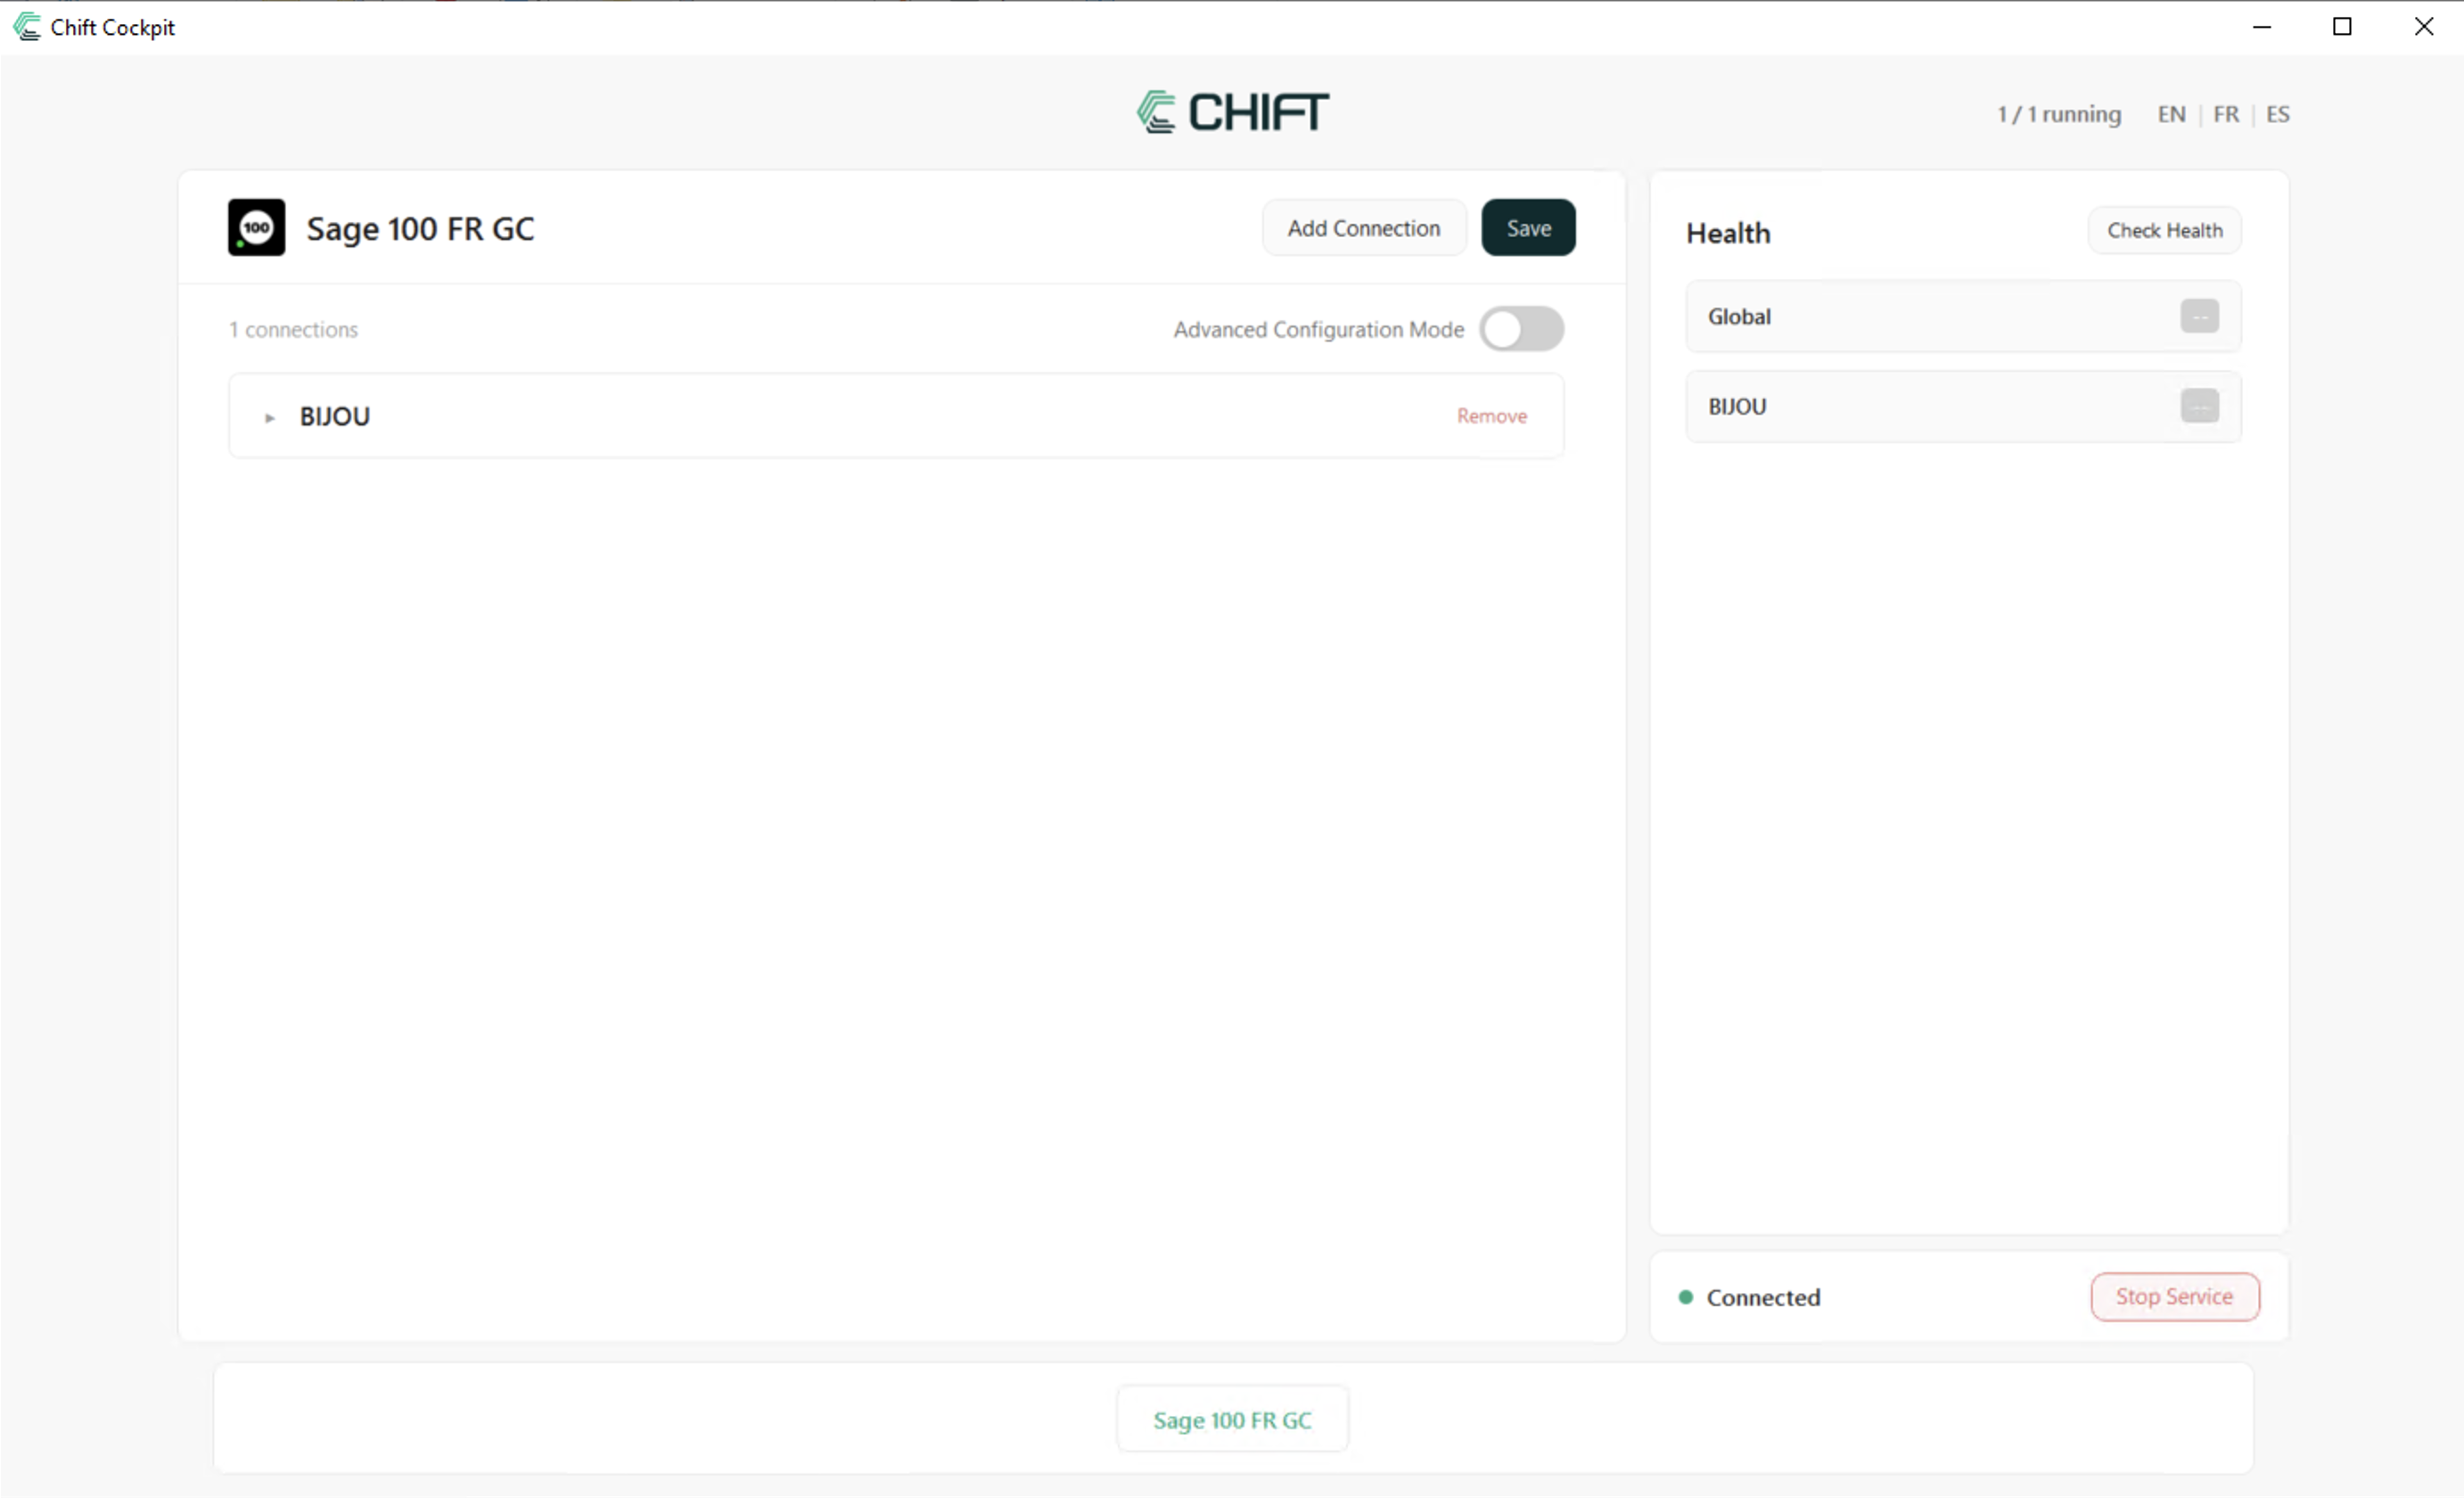
Task: Click the Global health status indicator
Action: [2198, 316]
